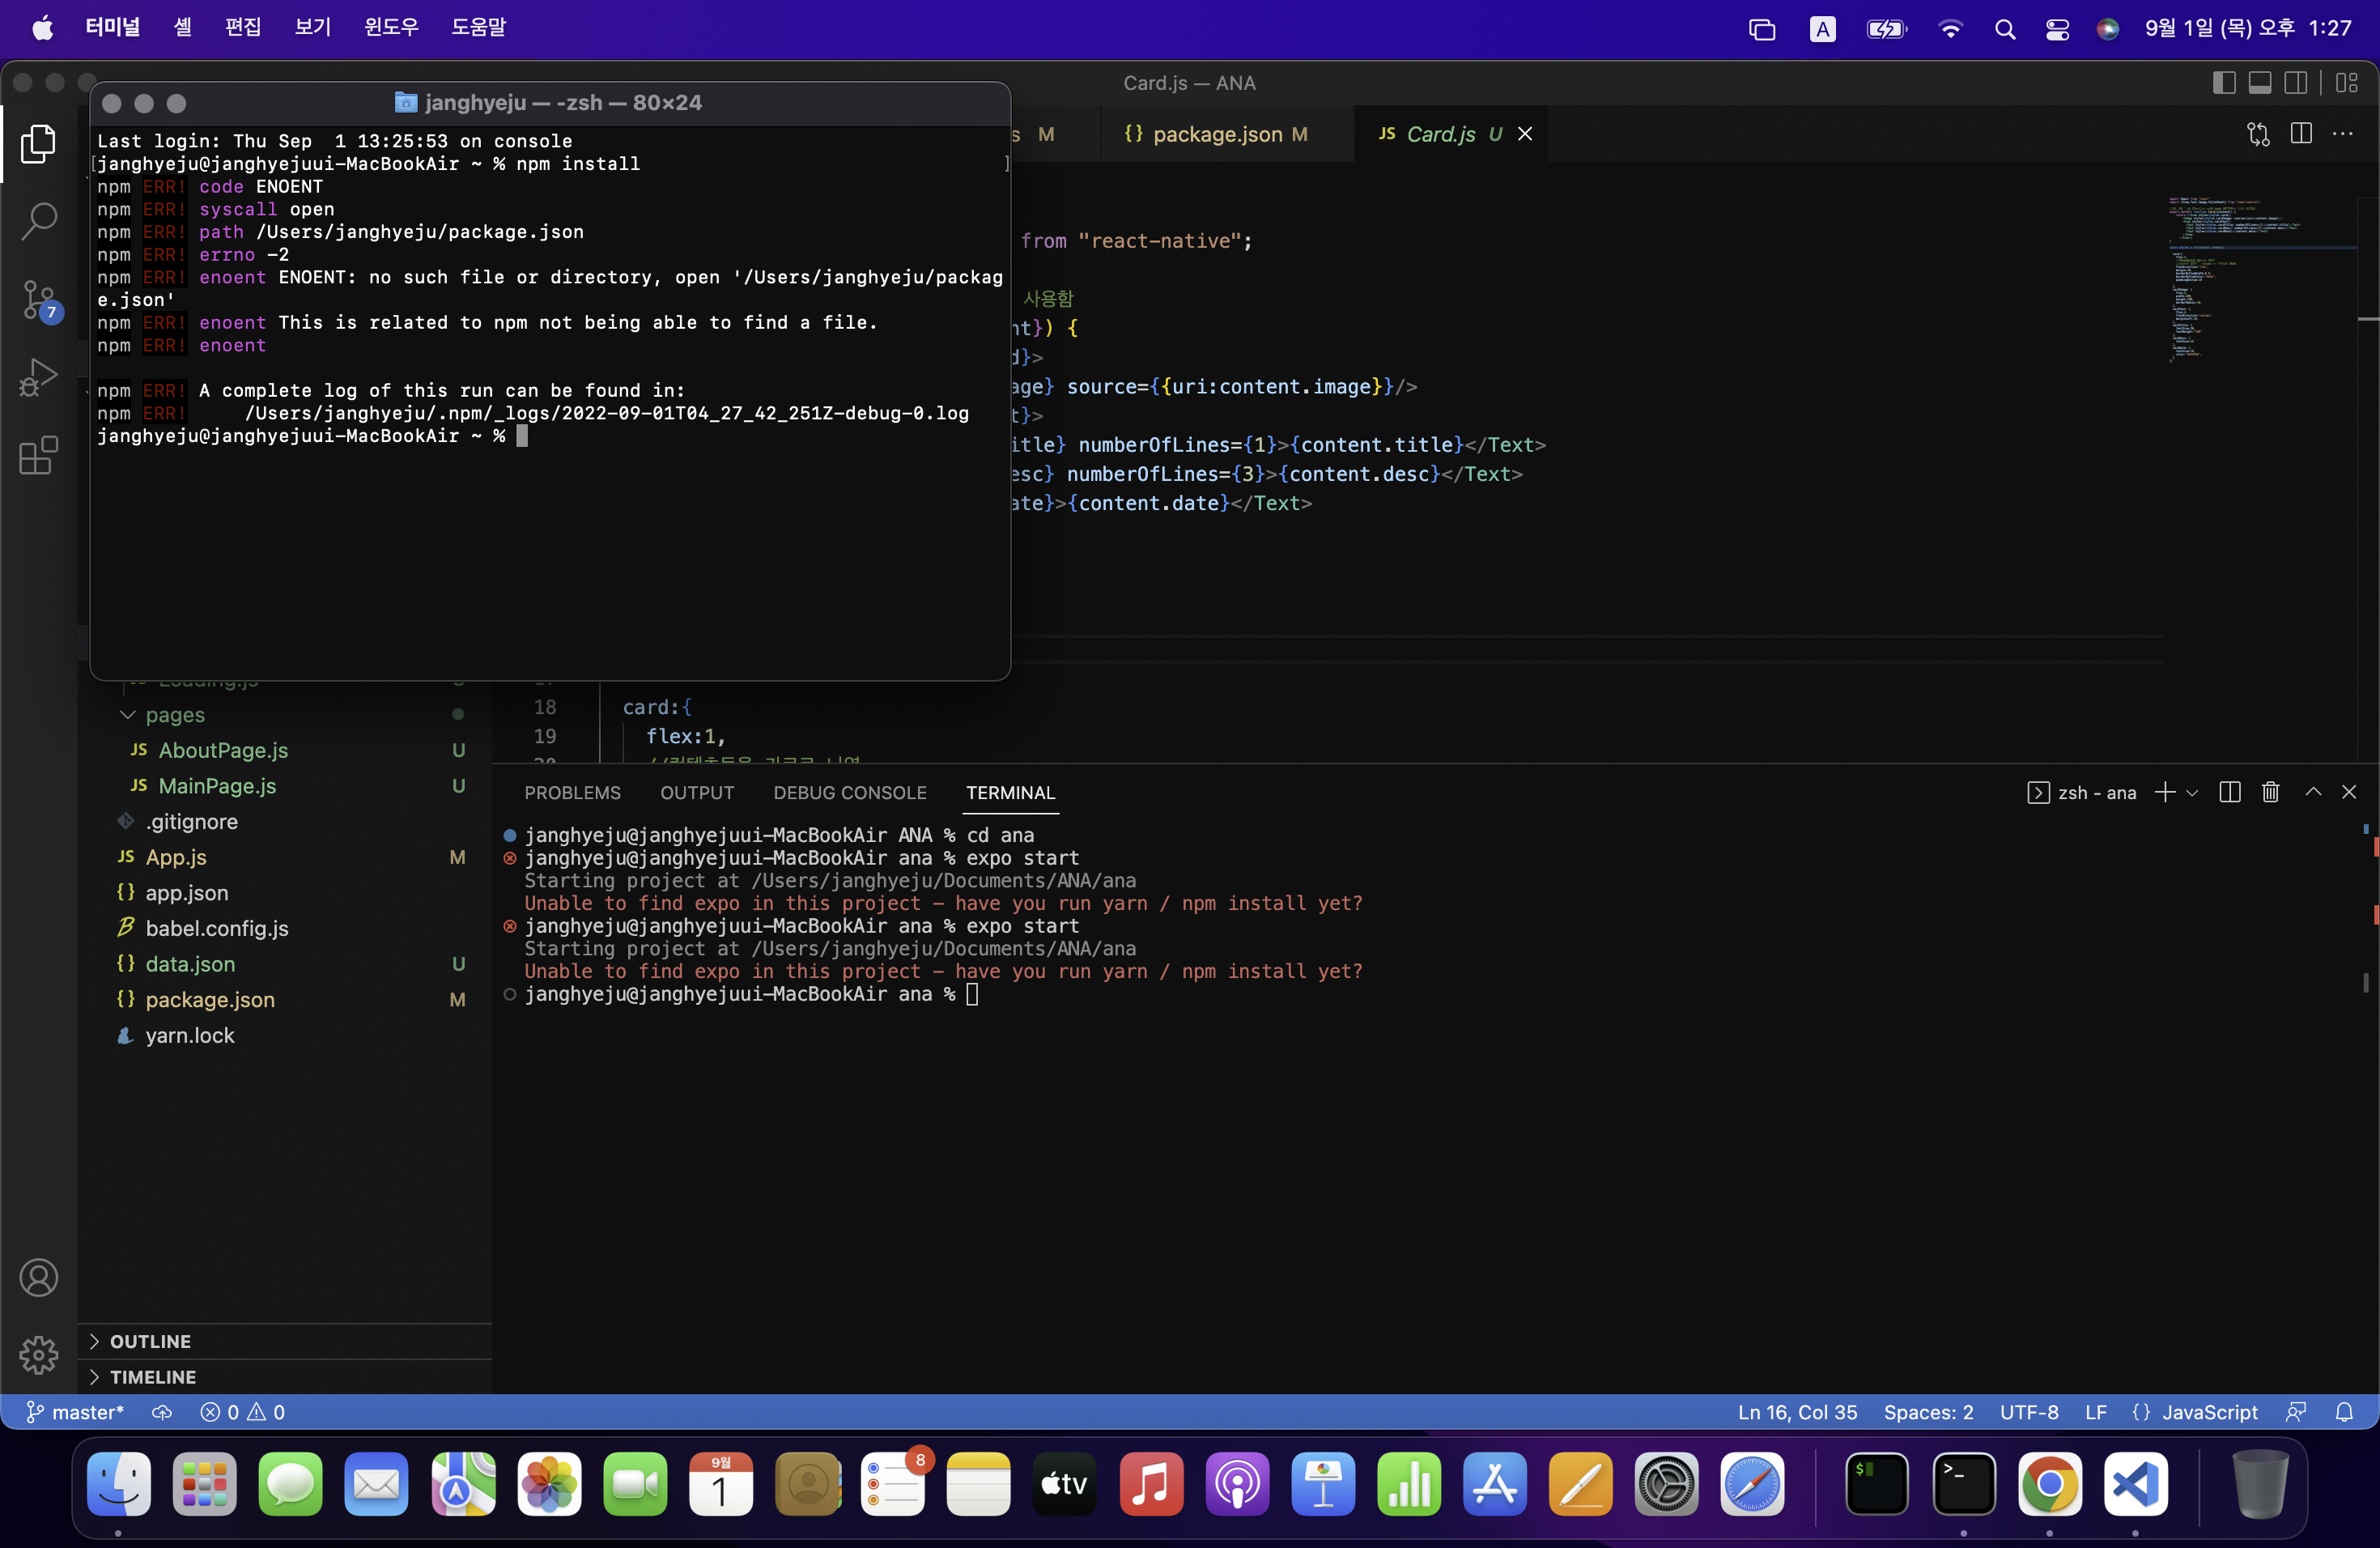This screenshot has width=2380, height=1548.
Task: Select the TERMINAL panel tab
Action: (1010, 793)
